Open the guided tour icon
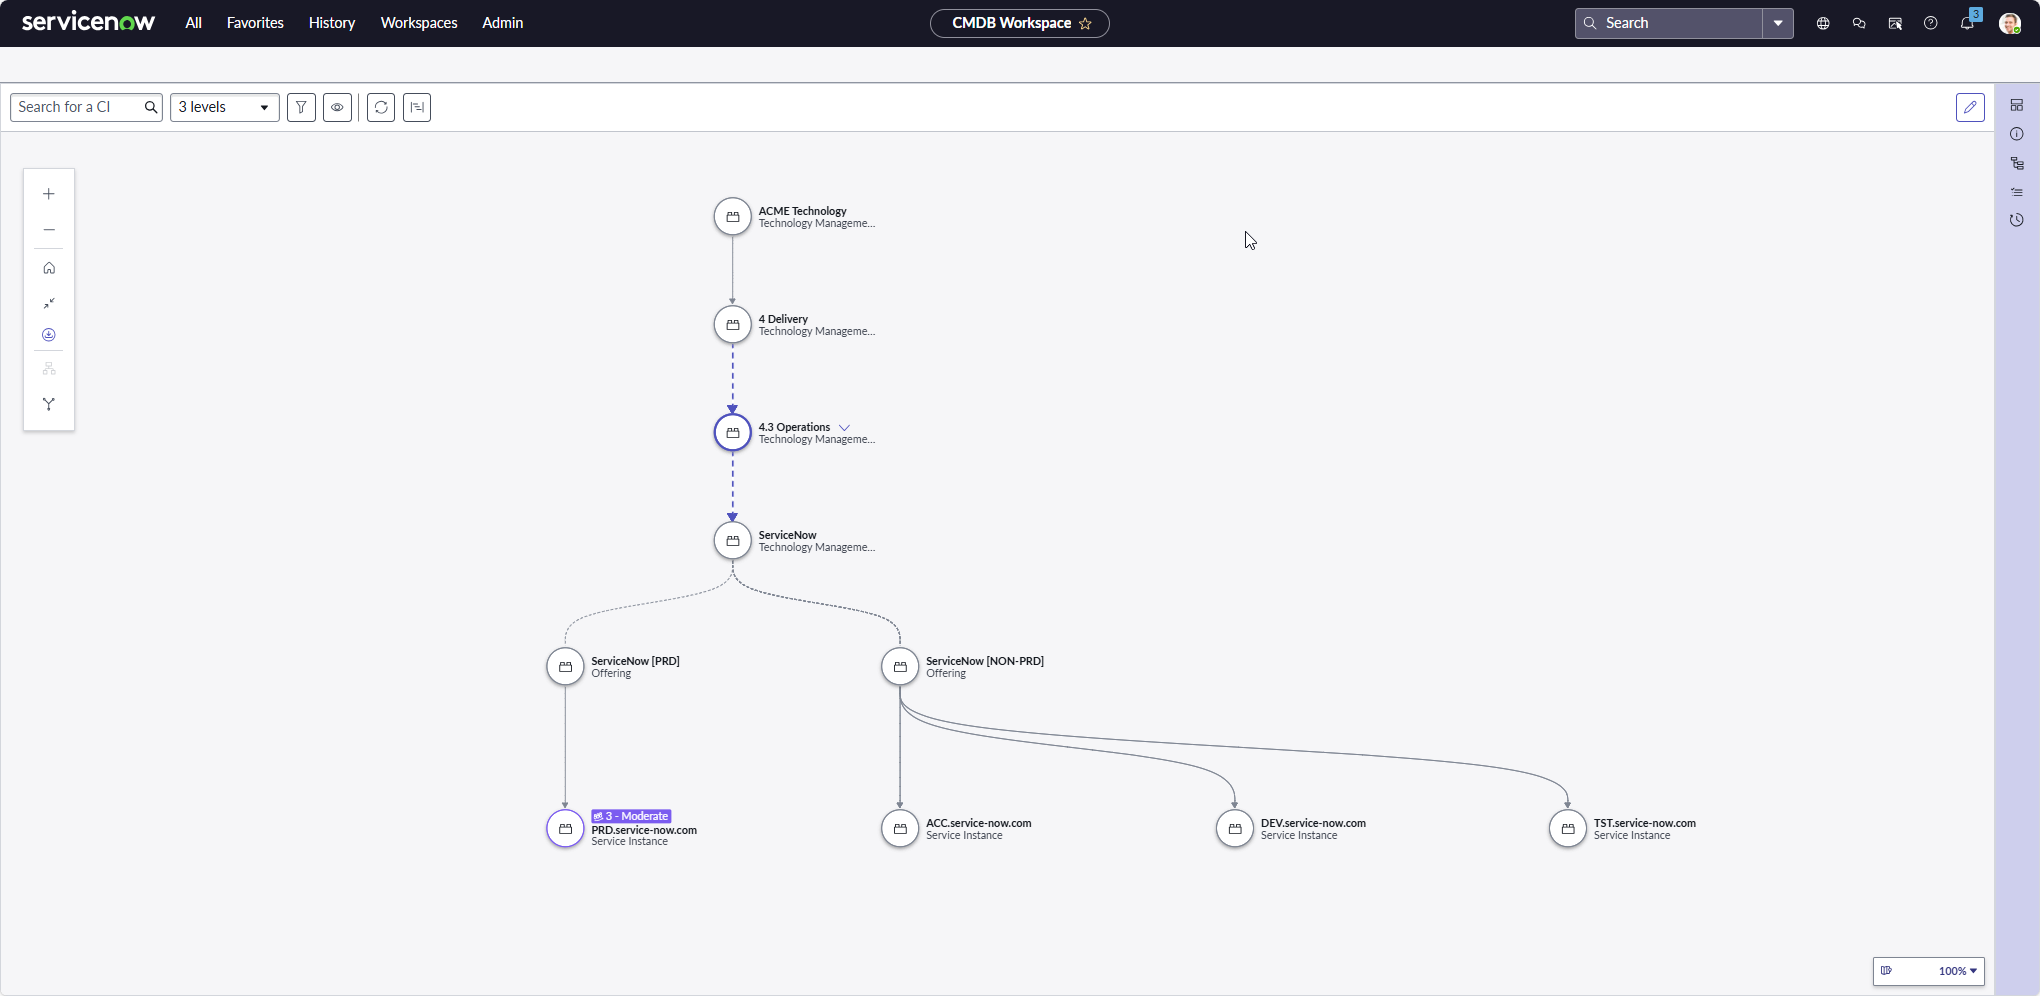 click(x=1895, y=23)
